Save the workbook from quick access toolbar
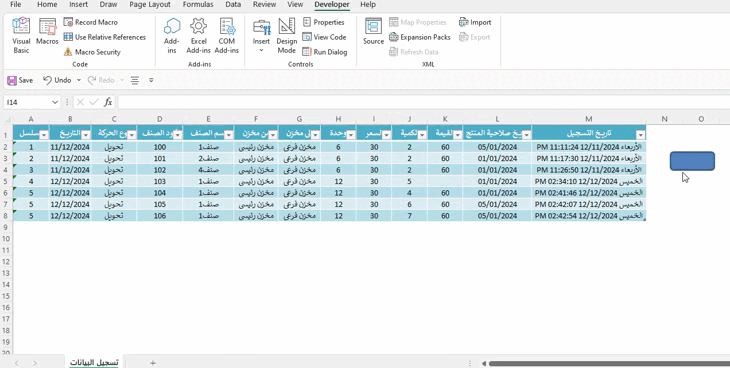 tap(20, 80)
